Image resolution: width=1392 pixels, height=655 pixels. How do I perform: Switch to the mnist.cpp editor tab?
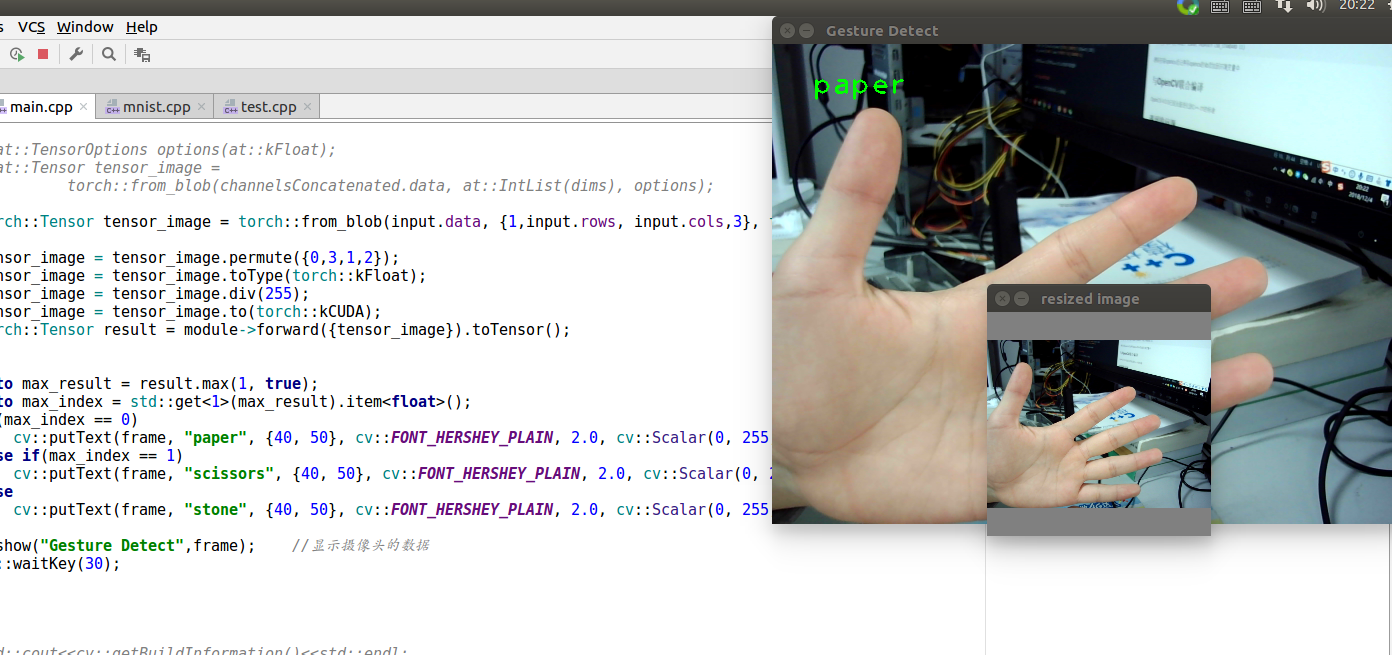click(156, 107)
